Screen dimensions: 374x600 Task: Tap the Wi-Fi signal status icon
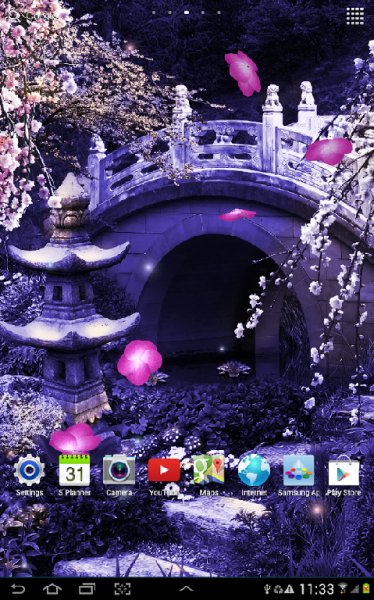342,589
